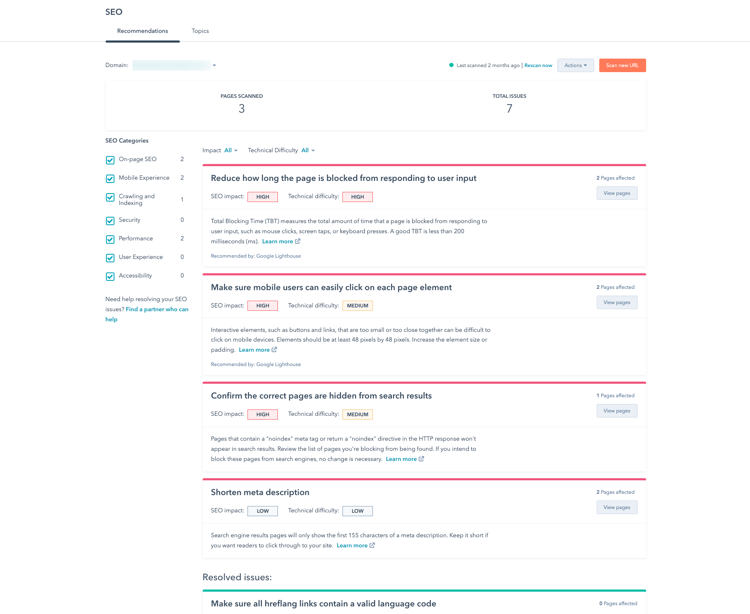This screenshot has height=614, width=750.
Task: Open the Domain selector dropdown
Action: click(x=174, y=65)
